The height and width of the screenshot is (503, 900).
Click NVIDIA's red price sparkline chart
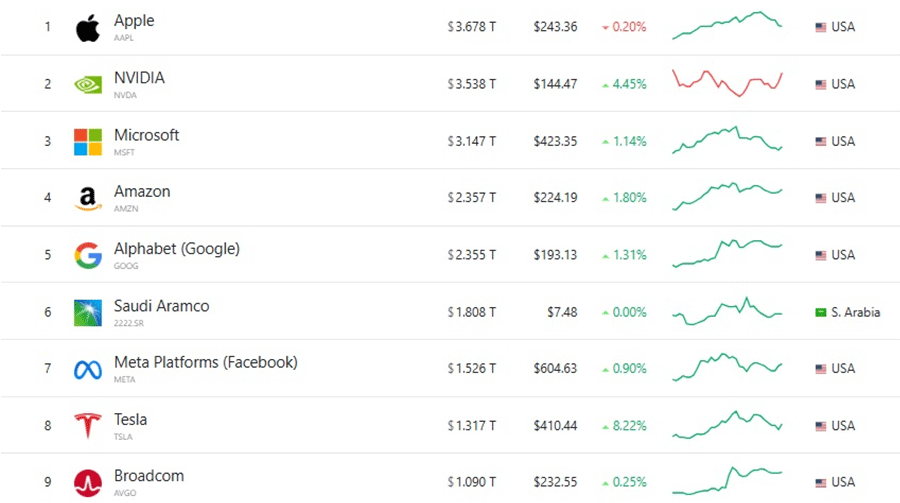pos(727,83)
